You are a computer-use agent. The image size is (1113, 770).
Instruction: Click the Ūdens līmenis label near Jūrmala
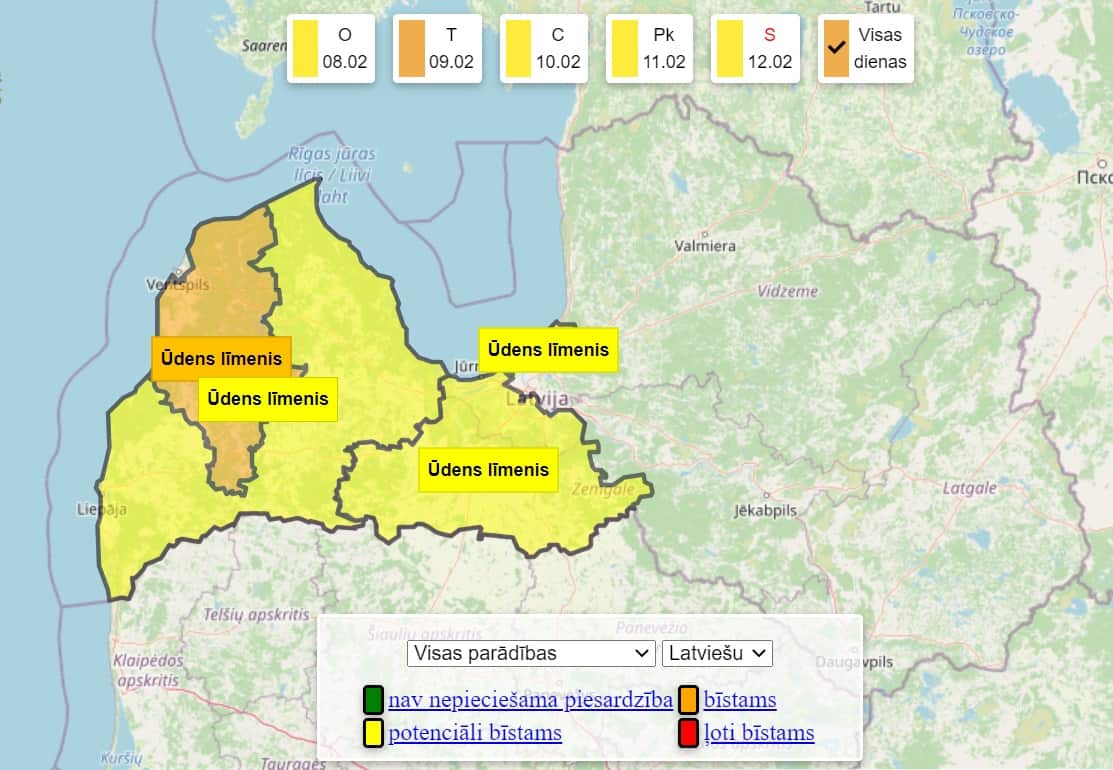[548, 350]
